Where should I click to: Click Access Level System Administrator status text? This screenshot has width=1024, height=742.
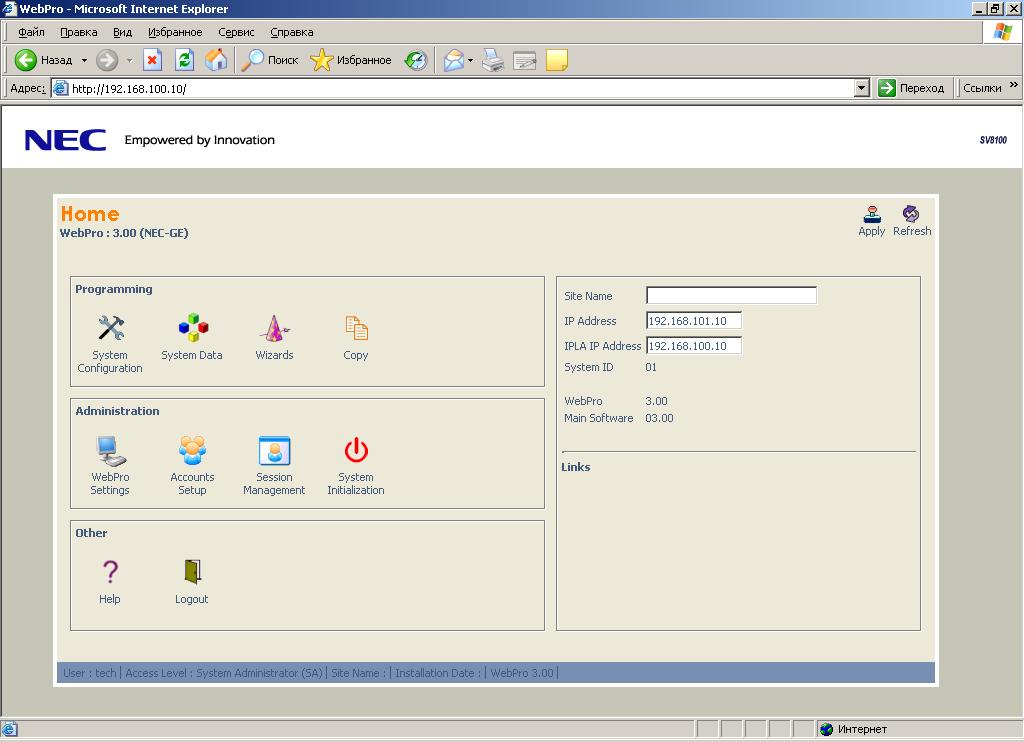point(224,673)
